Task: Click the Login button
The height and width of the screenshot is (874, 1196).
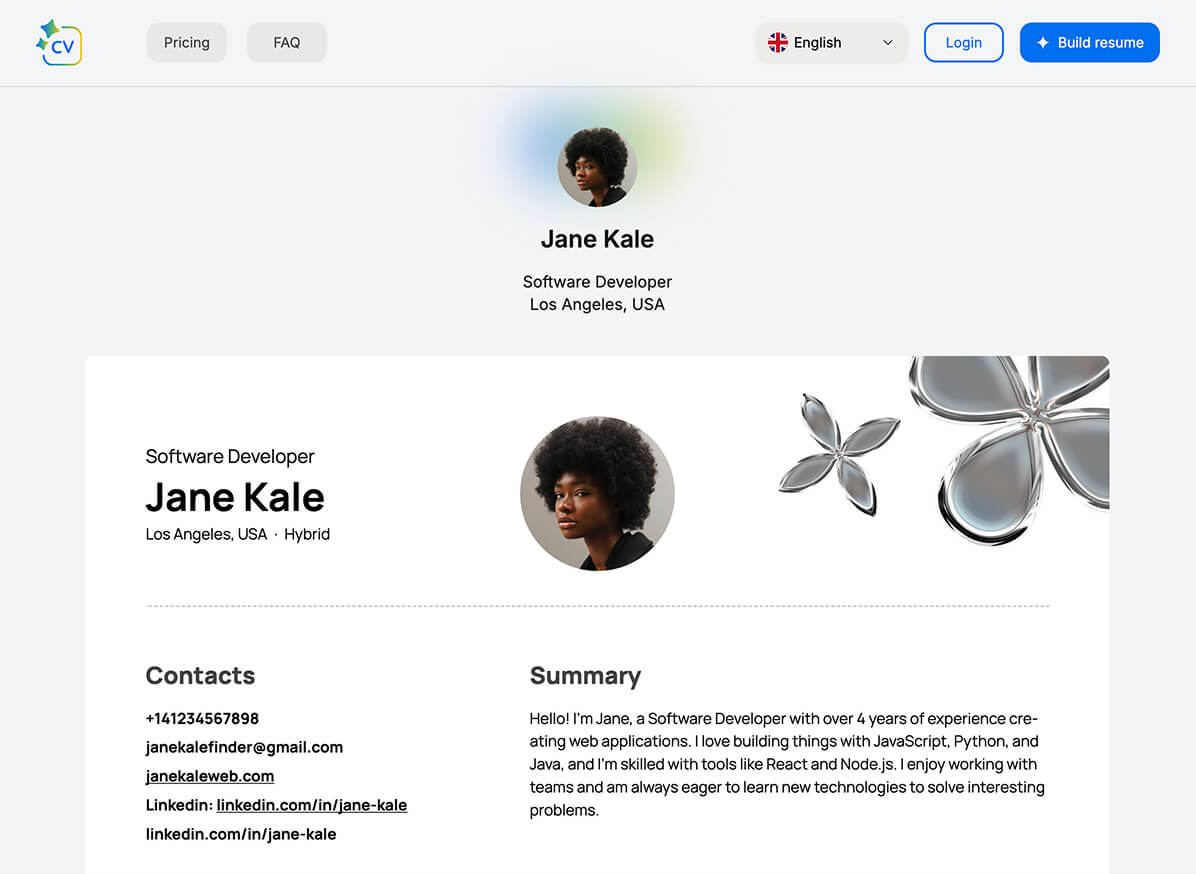Action: click(x=963, y=43)
